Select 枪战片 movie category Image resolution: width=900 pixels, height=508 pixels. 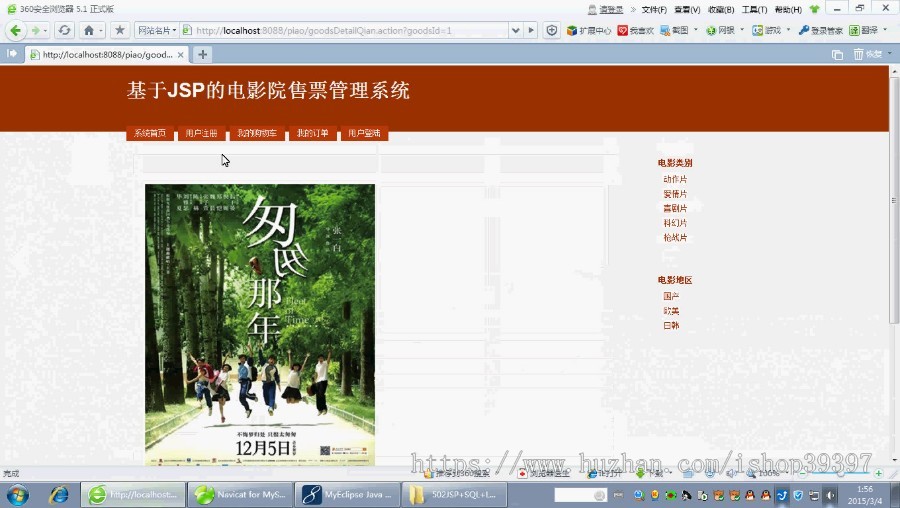[675, 238]
